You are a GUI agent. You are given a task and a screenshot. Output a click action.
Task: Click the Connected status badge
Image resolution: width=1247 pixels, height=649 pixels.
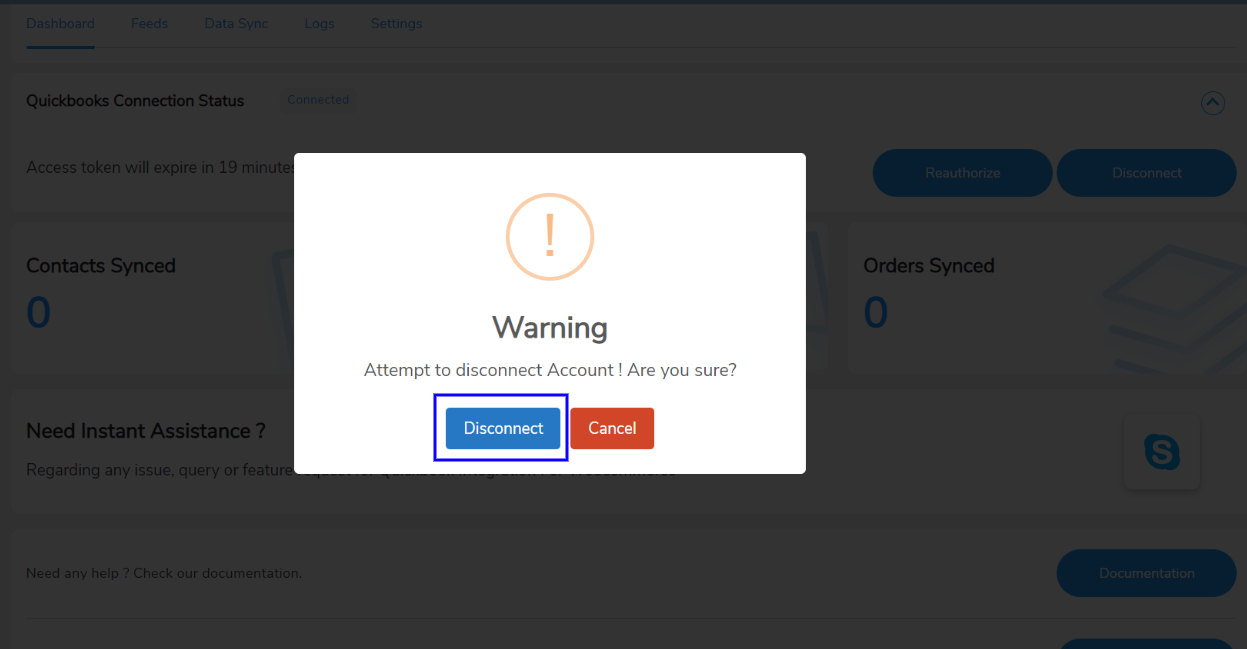(x=318, y=99)
